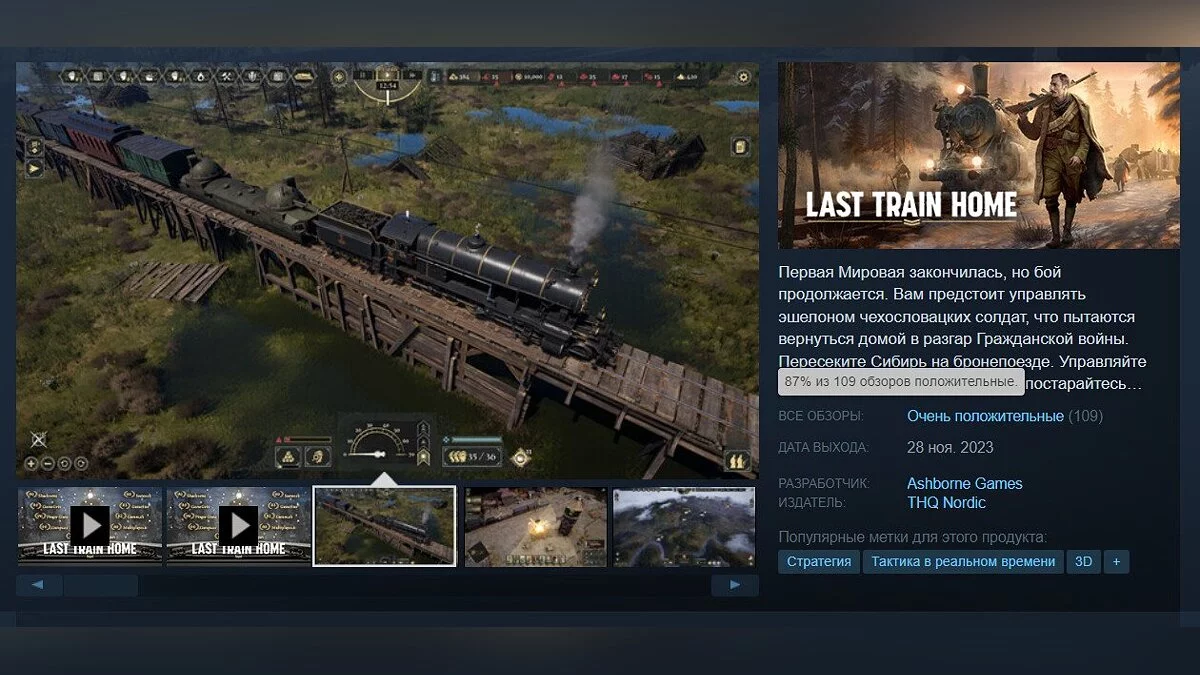
Task: Click the description text starting Первая Мировая закончилась
Action: coord(963,327)
